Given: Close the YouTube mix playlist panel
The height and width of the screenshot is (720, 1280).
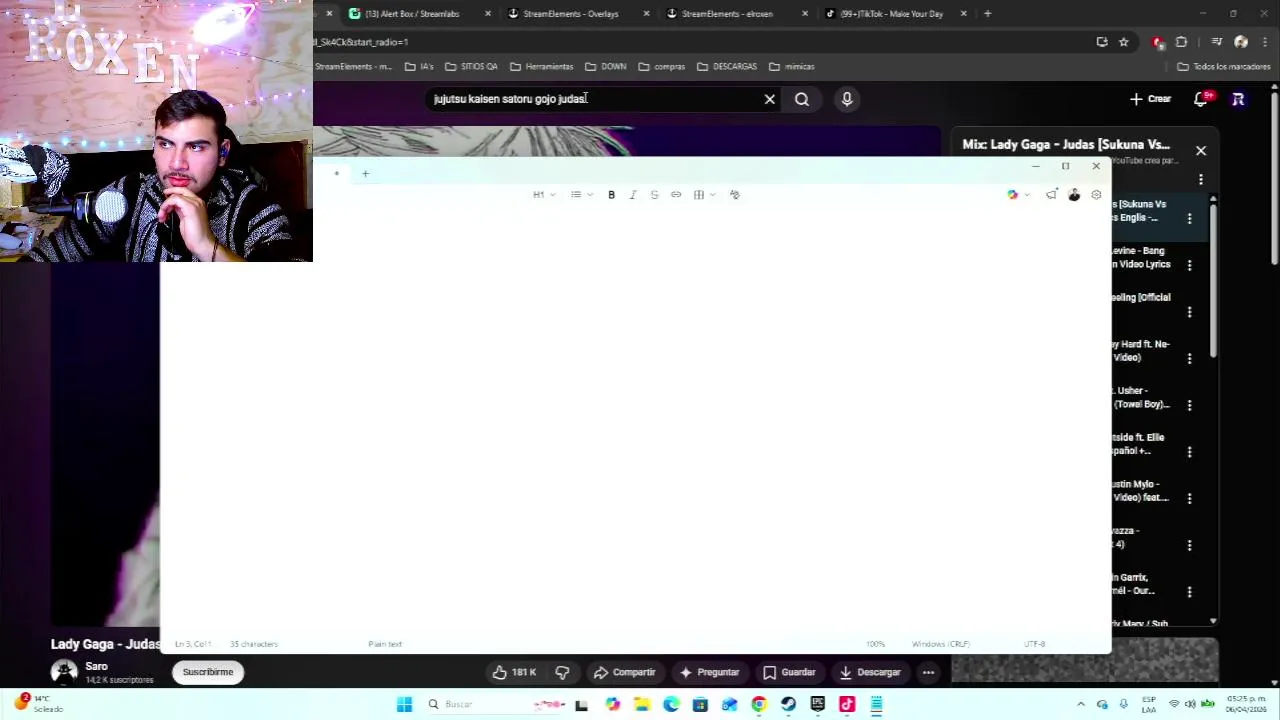Looking at the screenshot, I should (x=1201, y=151).
